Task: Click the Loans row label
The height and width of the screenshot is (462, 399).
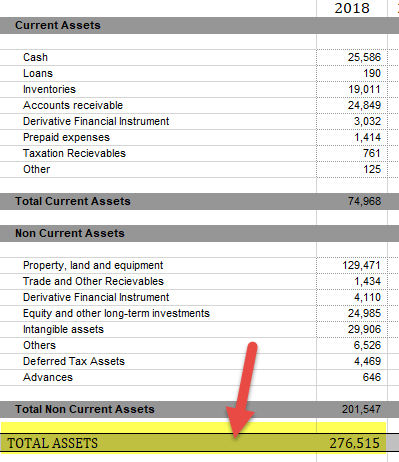Action: (x=38, y=73)
